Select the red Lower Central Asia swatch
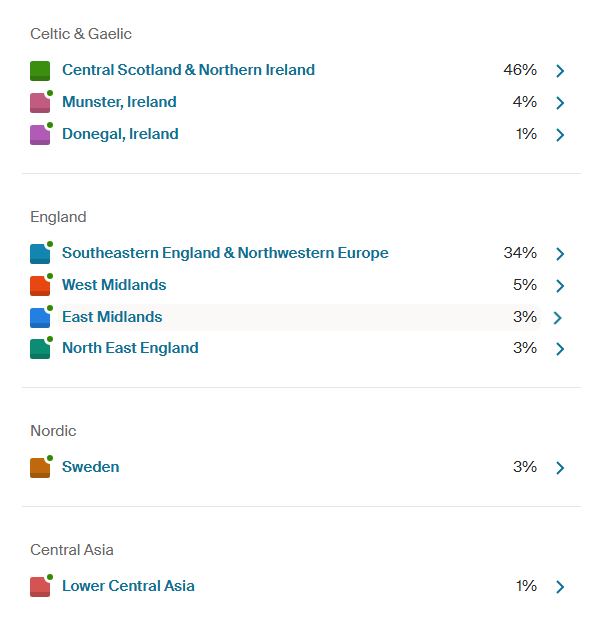This screenshot has width=613, height=635. pyautogui.click(x=40, y=587)
